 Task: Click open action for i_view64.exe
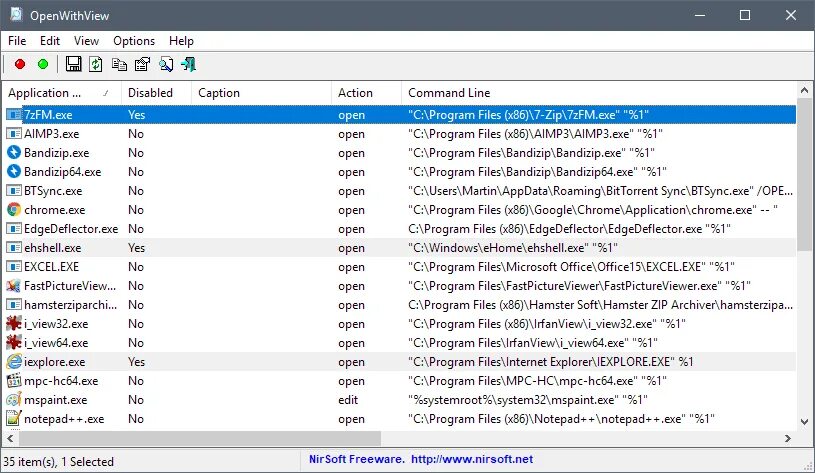pyautogui.click(x=351, y=343)
